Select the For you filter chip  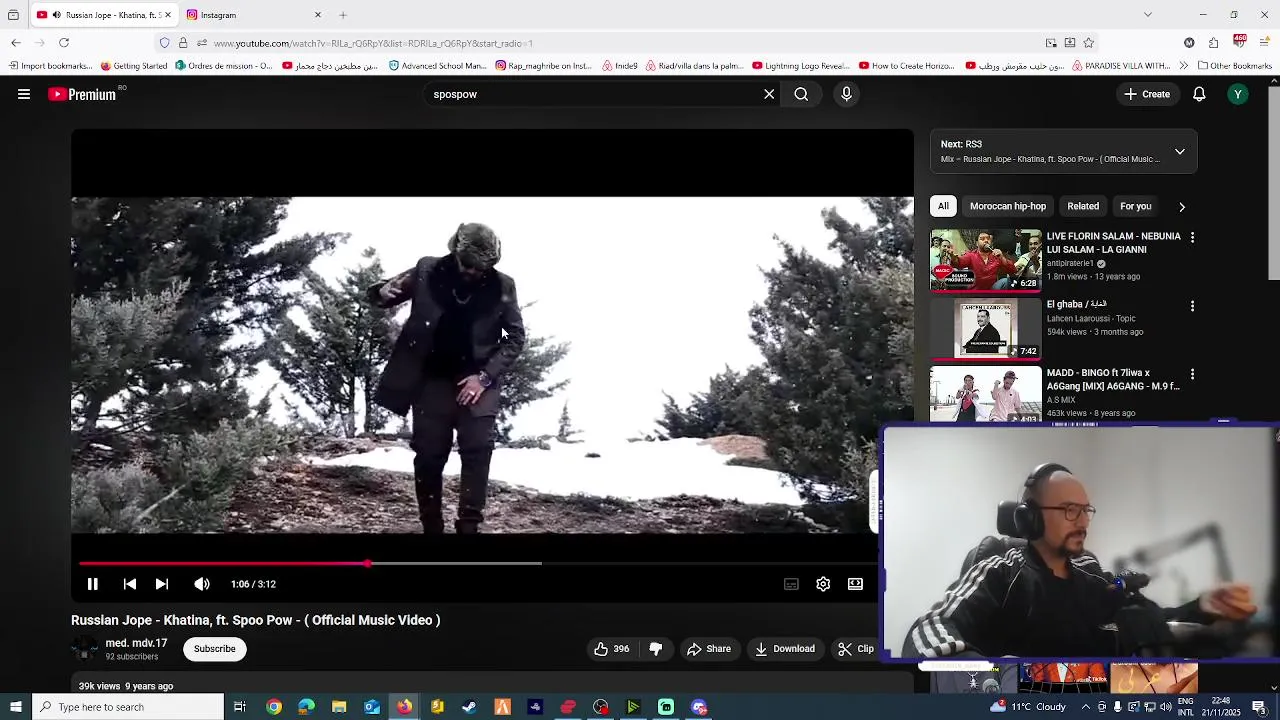[x=1135, y=206]
